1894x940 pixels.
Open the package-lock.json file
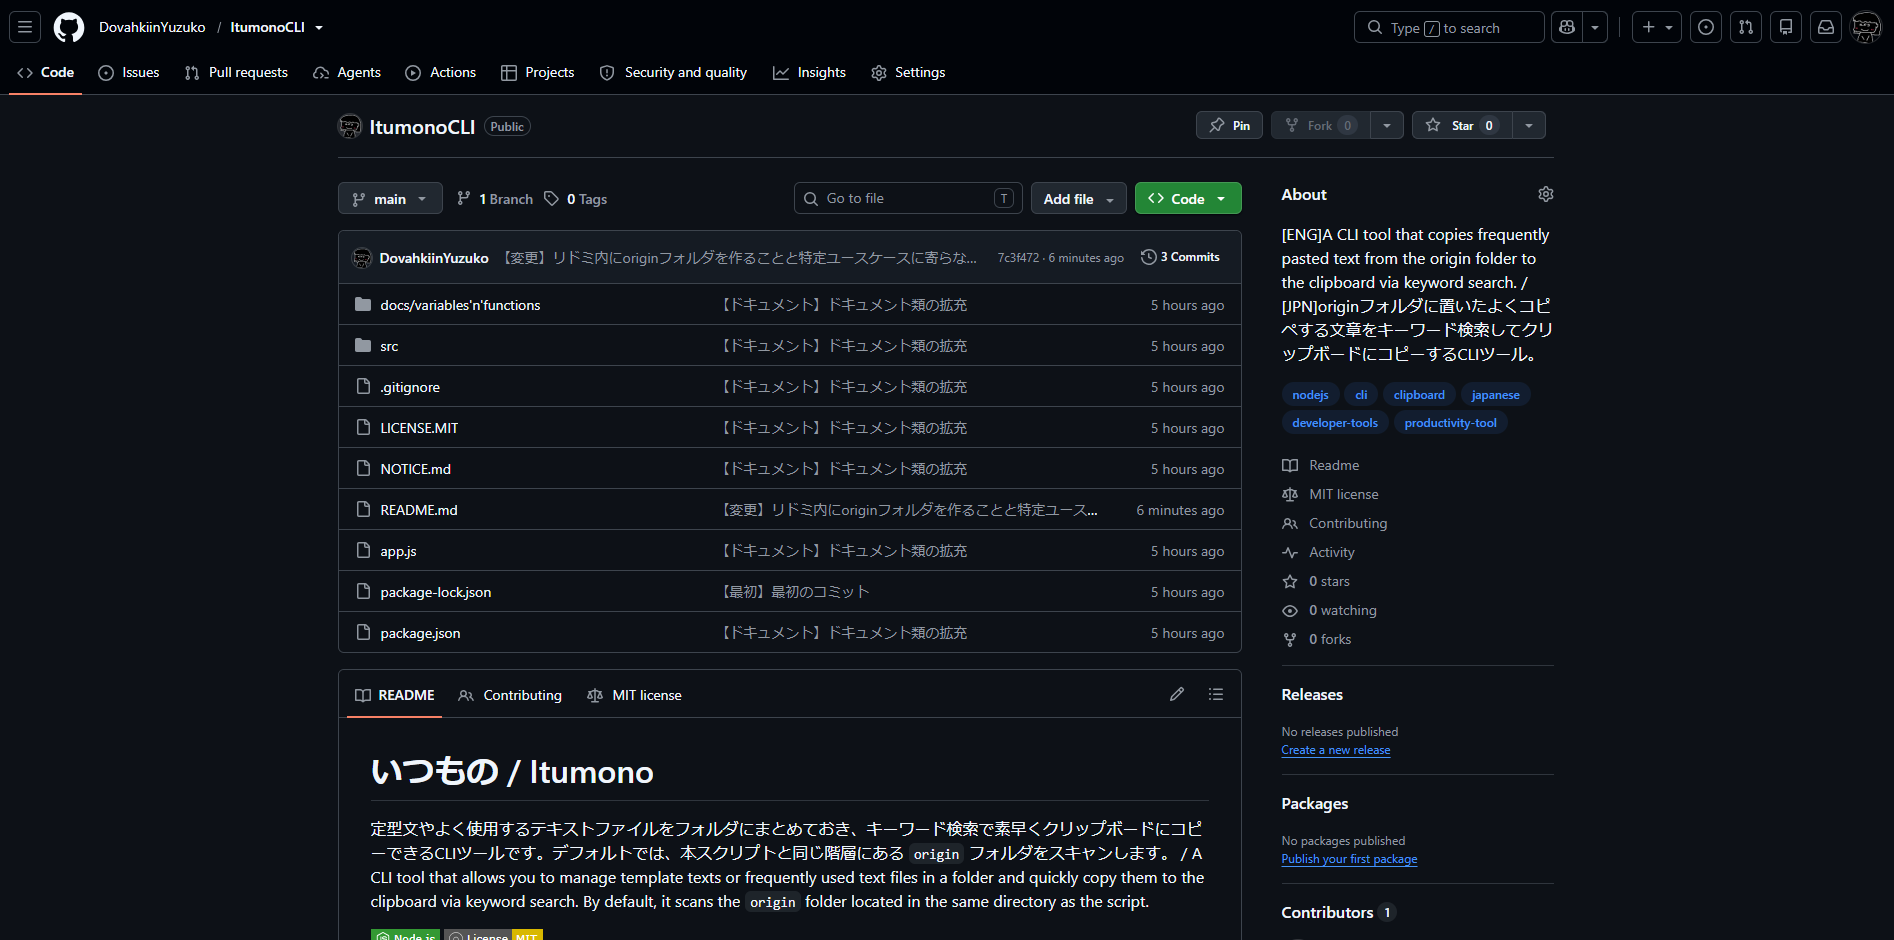tap(436, 592)
